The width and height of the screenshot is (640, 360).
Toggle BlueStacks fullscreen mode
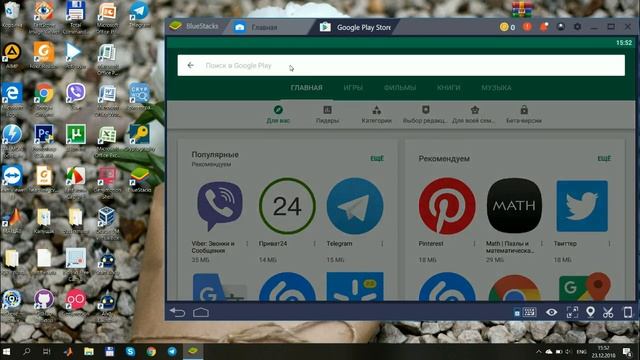pyautogui.click(x=572, y=313)
